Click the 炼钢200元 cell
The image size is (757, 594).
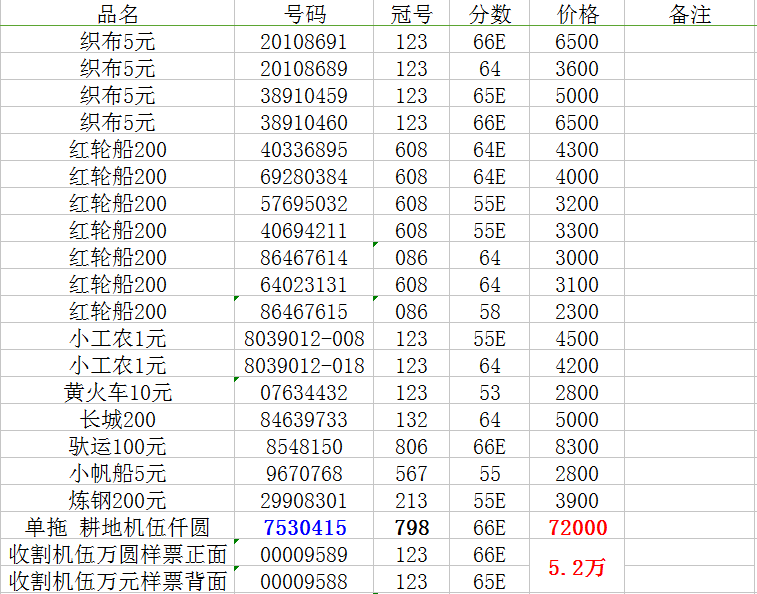coord(117,501)
